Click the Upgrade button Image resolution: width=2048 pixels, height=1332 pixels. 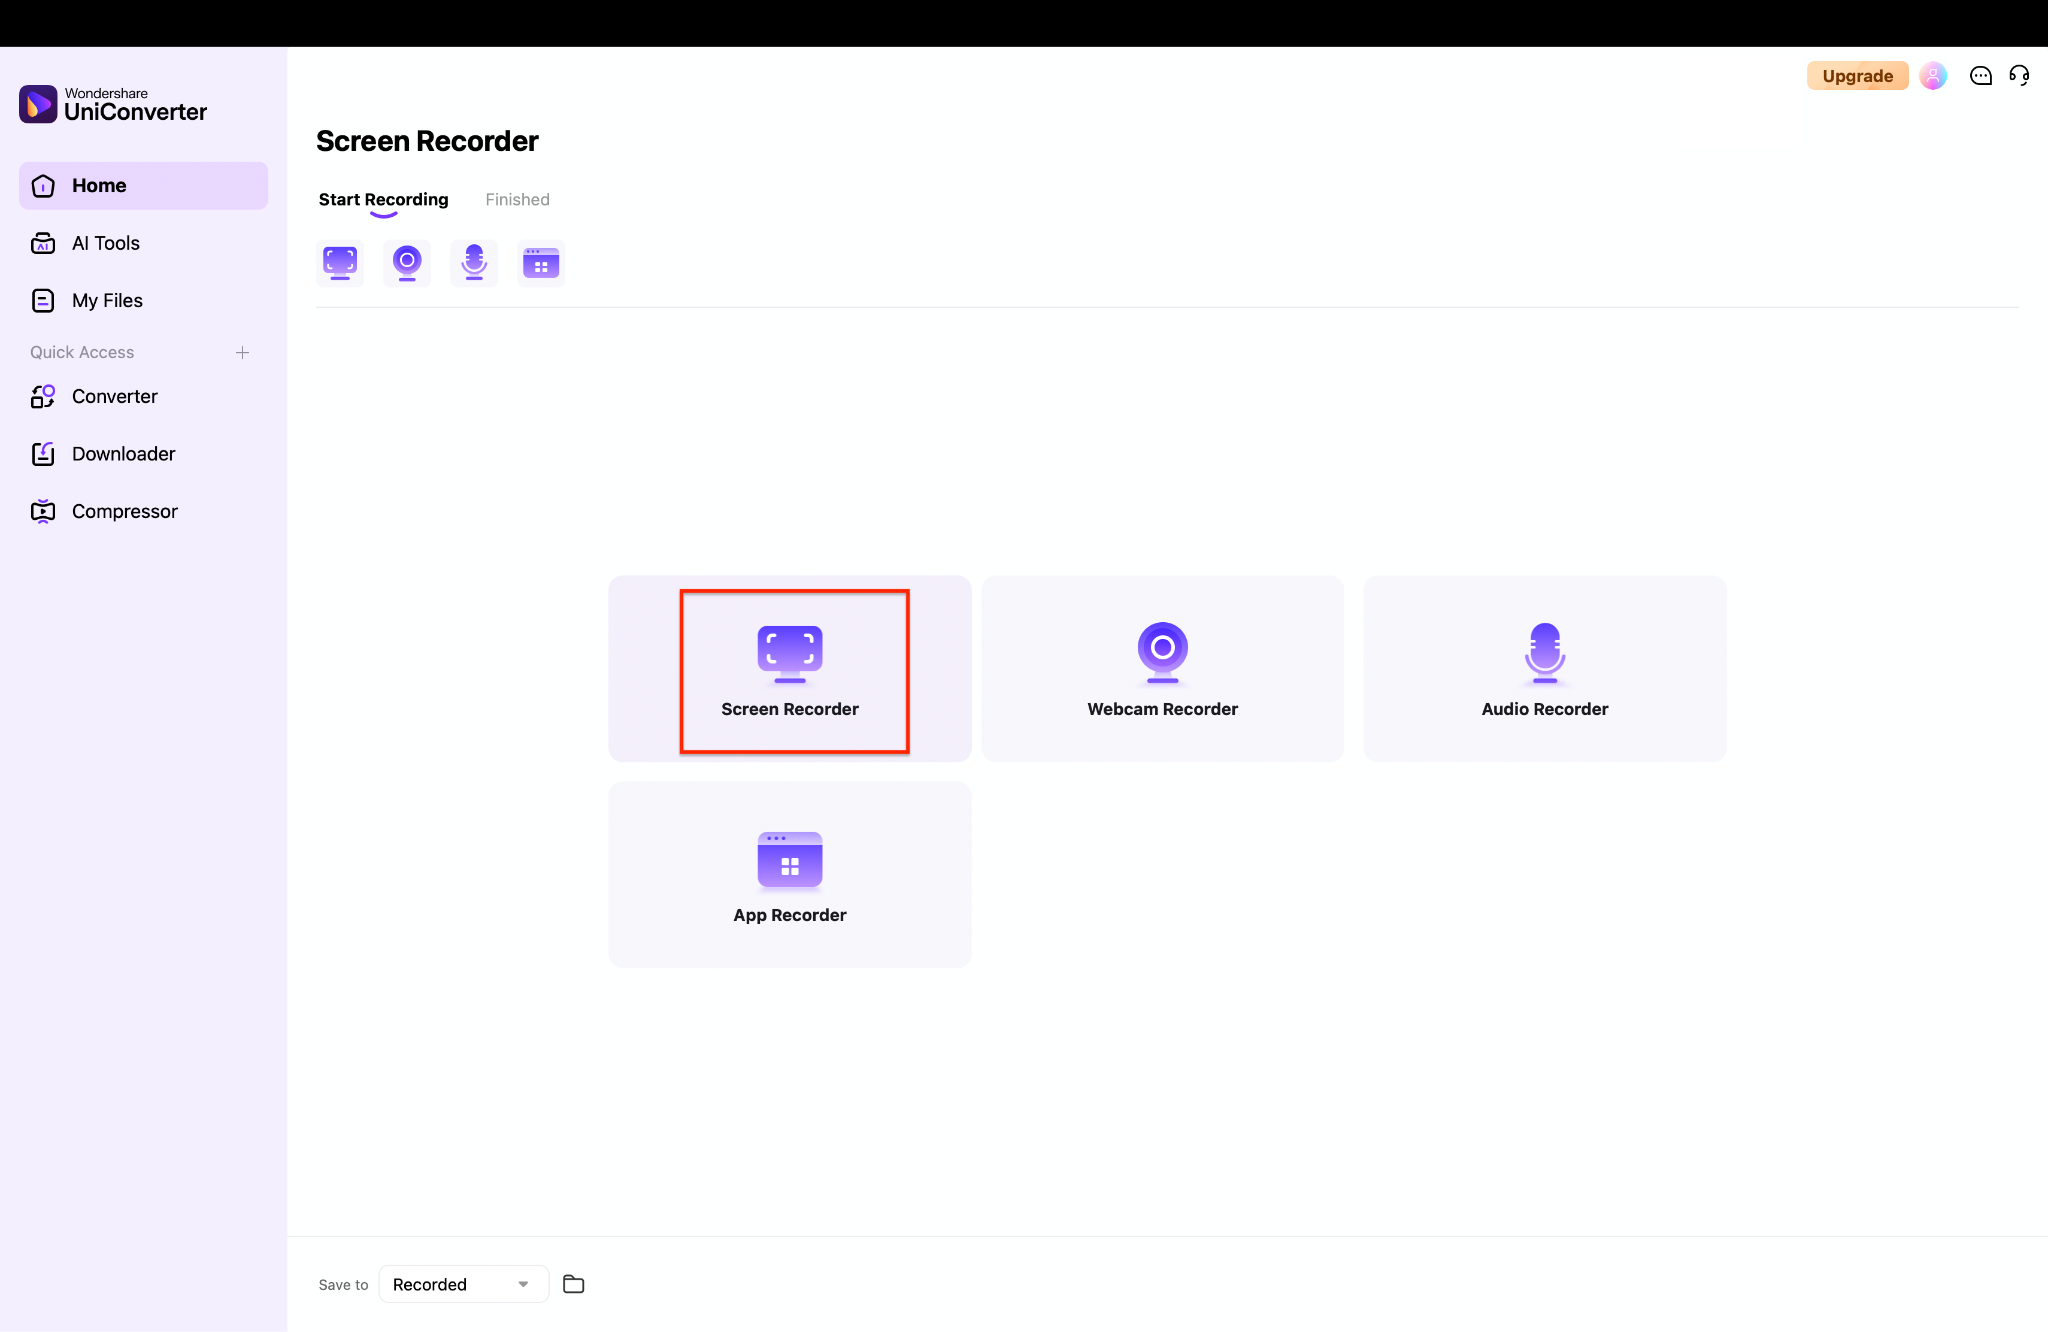click(x=1857, y=75)
